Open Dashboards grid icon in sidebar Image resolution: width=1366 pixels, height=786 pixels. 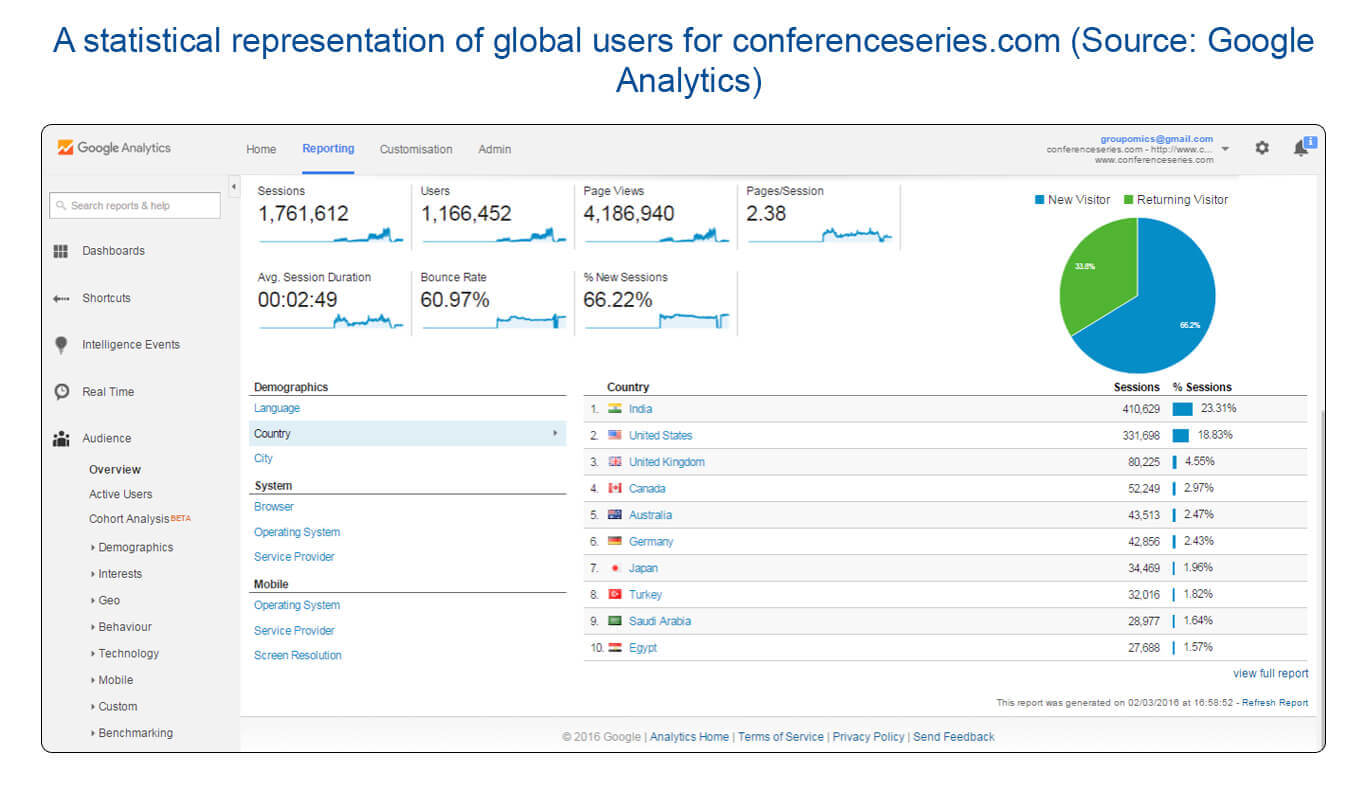(61, 251)
